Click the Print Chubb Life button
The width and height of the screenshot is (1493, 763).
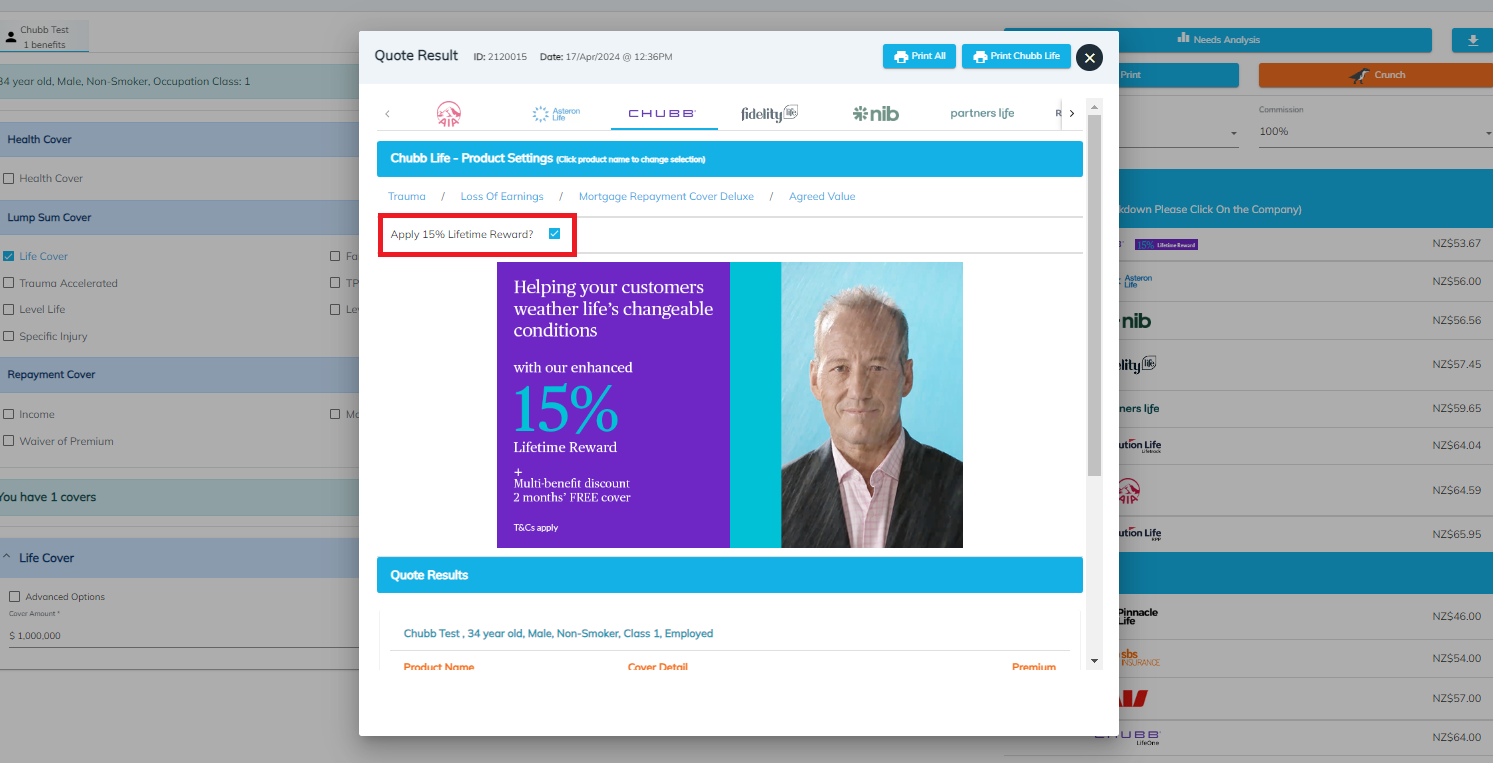pos(1016,57)
